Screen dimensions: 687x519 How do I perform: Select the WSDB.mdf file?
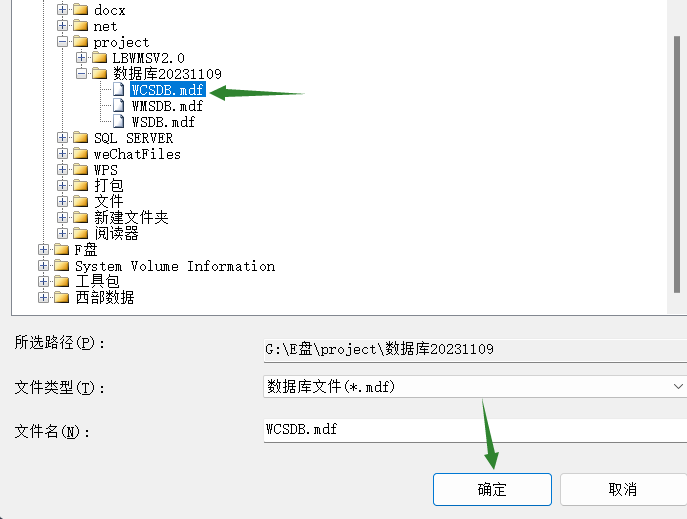163,122
